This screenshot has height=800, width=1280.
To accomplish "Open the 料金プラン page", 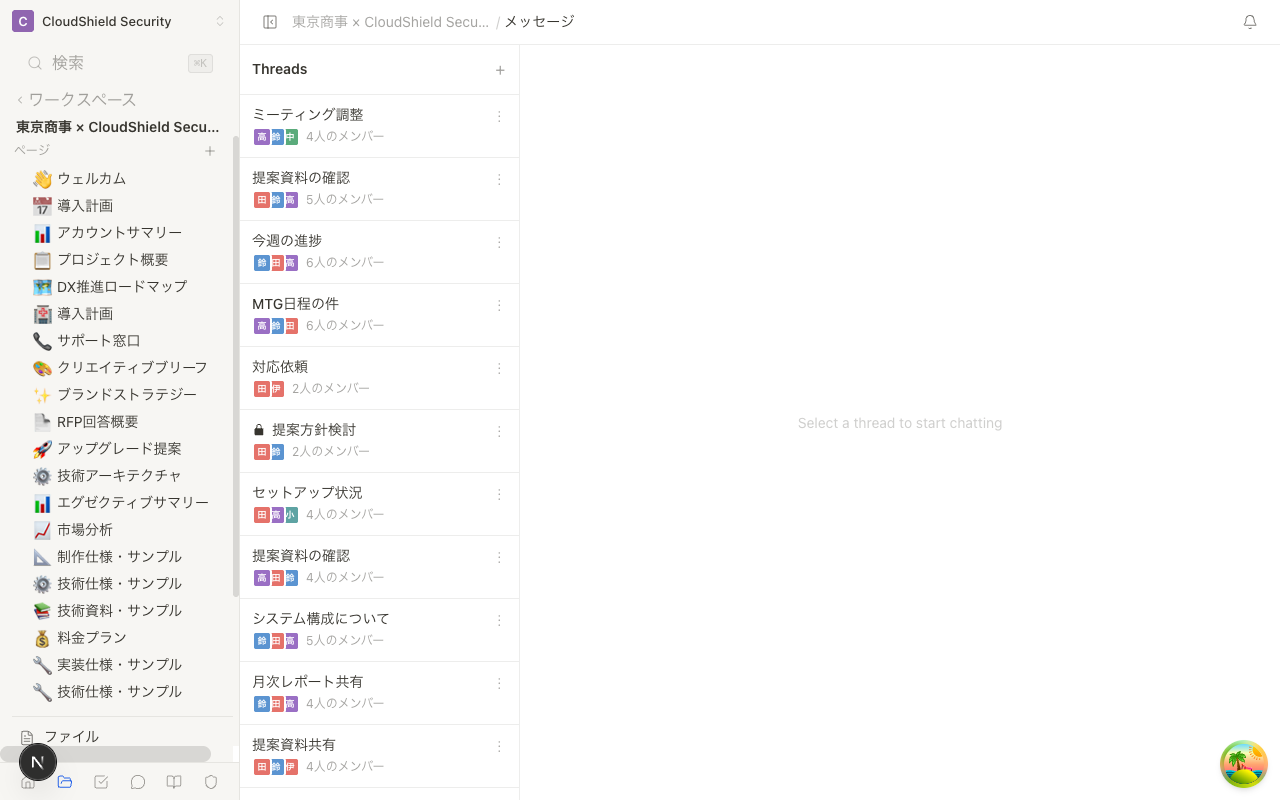I will click(x=91, y=638).
